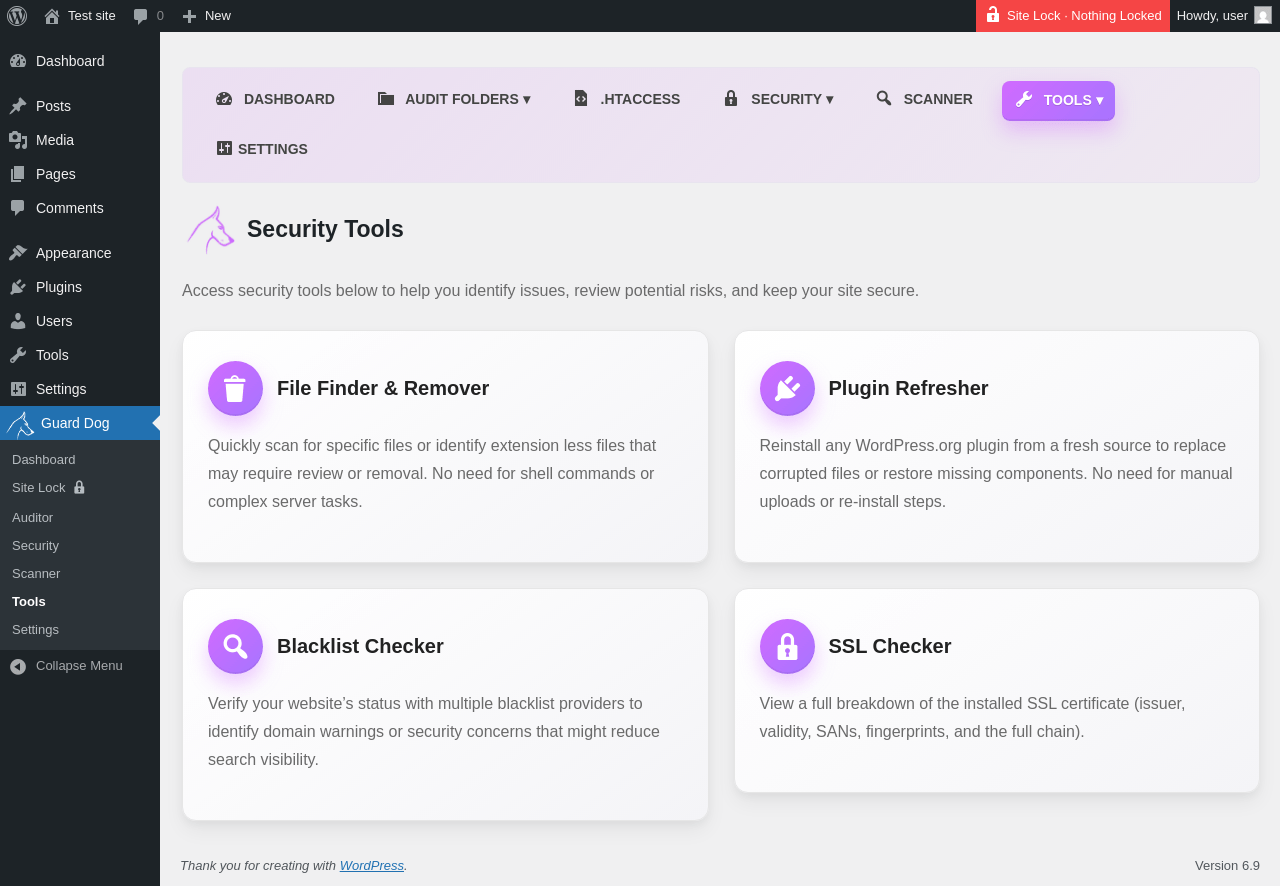Click the Plugin Refresher plug icon
The height and width of the screenshot is (886, 1280).
click(x=787, y=389)
